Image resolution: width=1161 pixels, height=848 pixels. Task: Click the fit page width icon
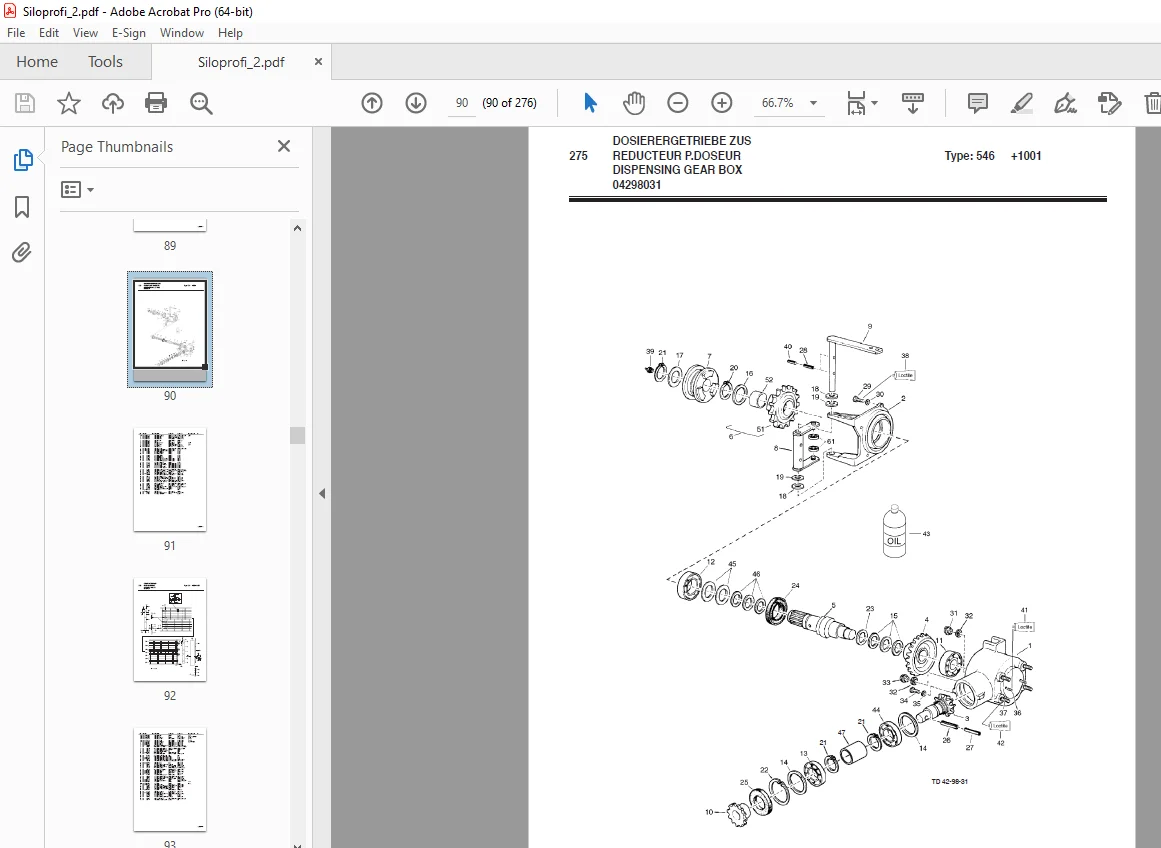pos(857,103)
